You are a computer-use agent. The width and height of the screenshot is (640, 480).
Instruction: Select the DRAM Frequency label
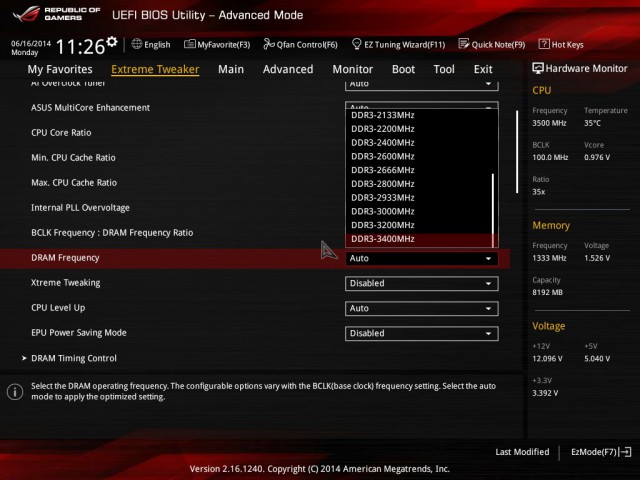tap(65, 258)
